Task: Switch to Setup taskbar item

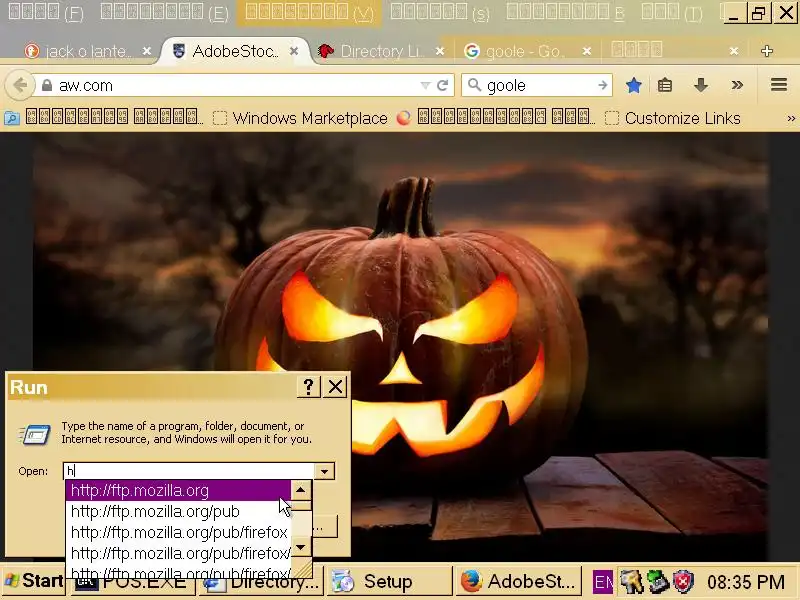Action: (x=390, y=582)
